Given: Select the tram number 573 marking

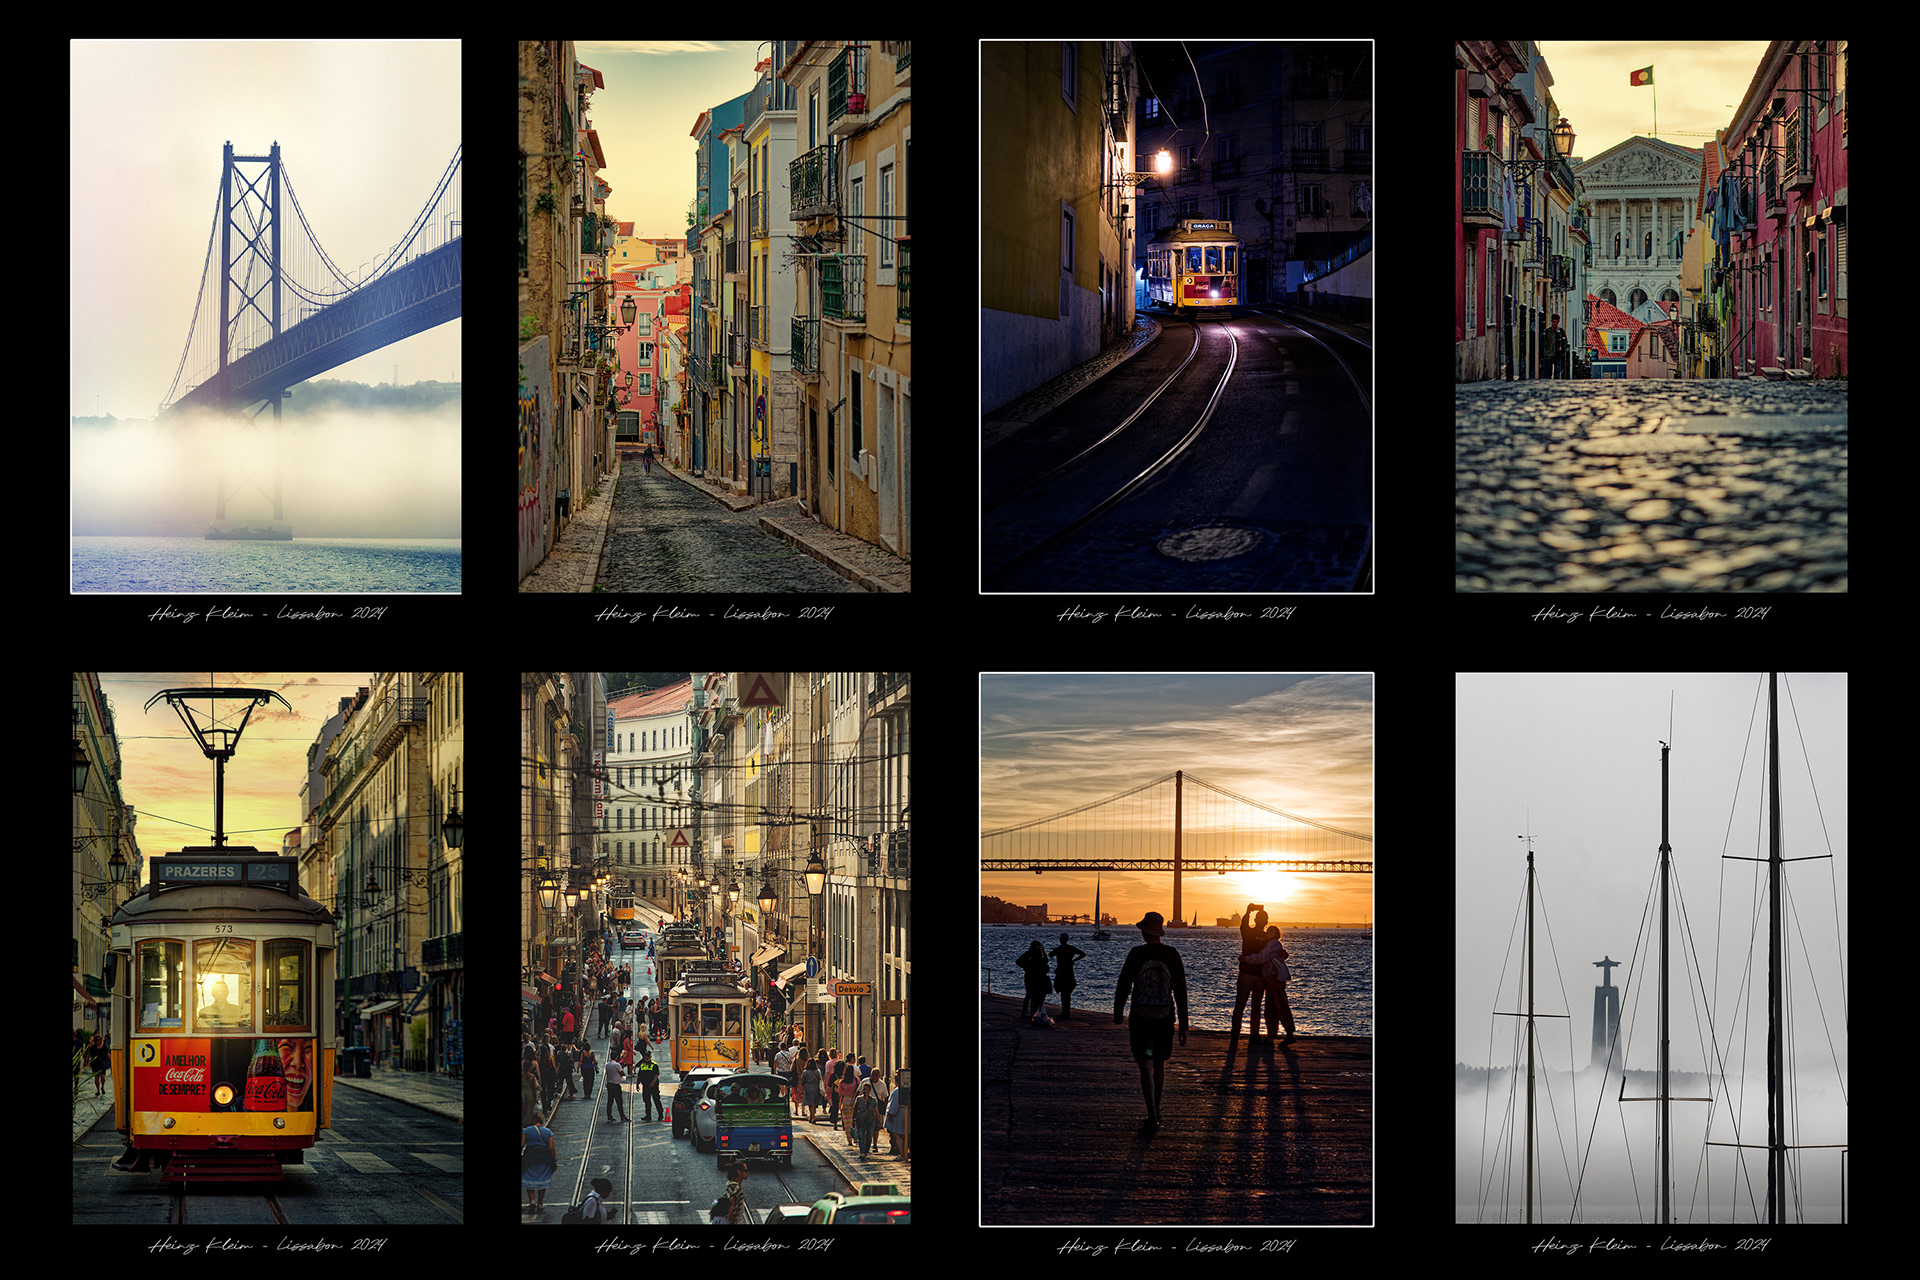Looking at the screenshot, I should tap(223, 929).
